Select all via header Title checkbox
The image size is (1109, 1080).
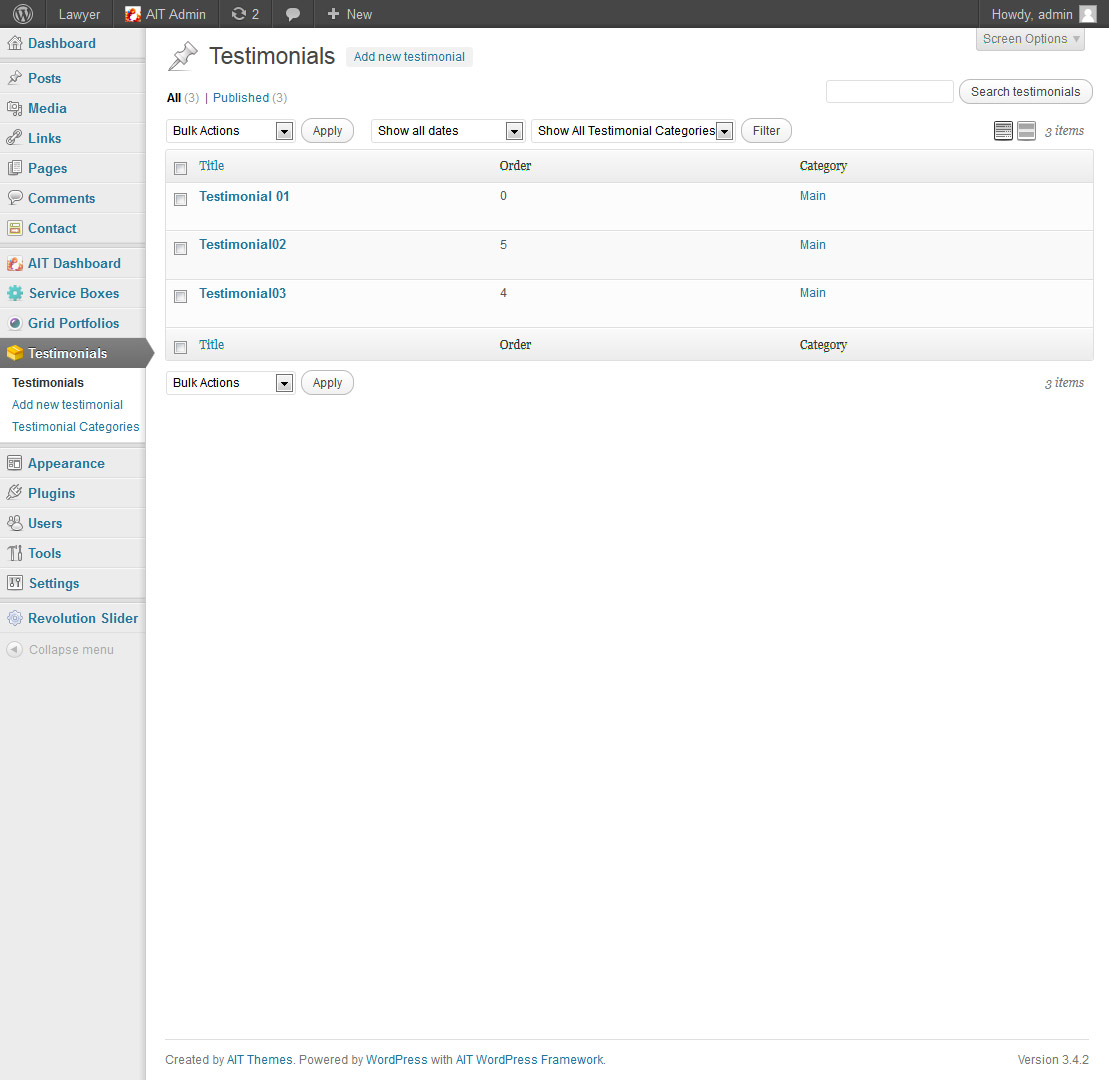181,168
